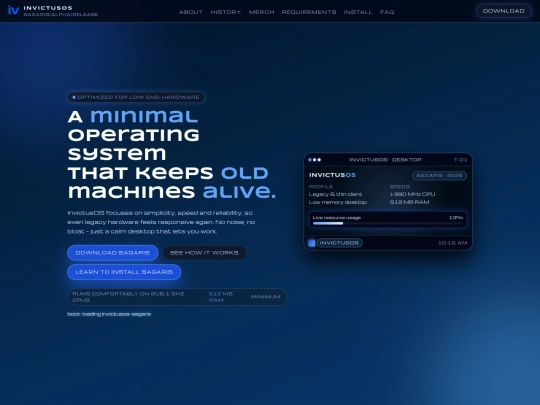
Task: Click the Download Sagaris button
Action: click(113, 253)
